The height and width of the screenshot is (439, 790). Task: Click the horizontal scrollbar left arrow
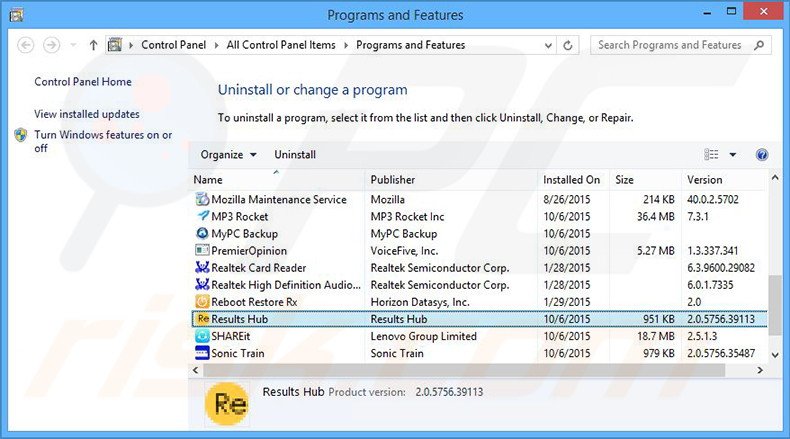[x=196, y=370]
